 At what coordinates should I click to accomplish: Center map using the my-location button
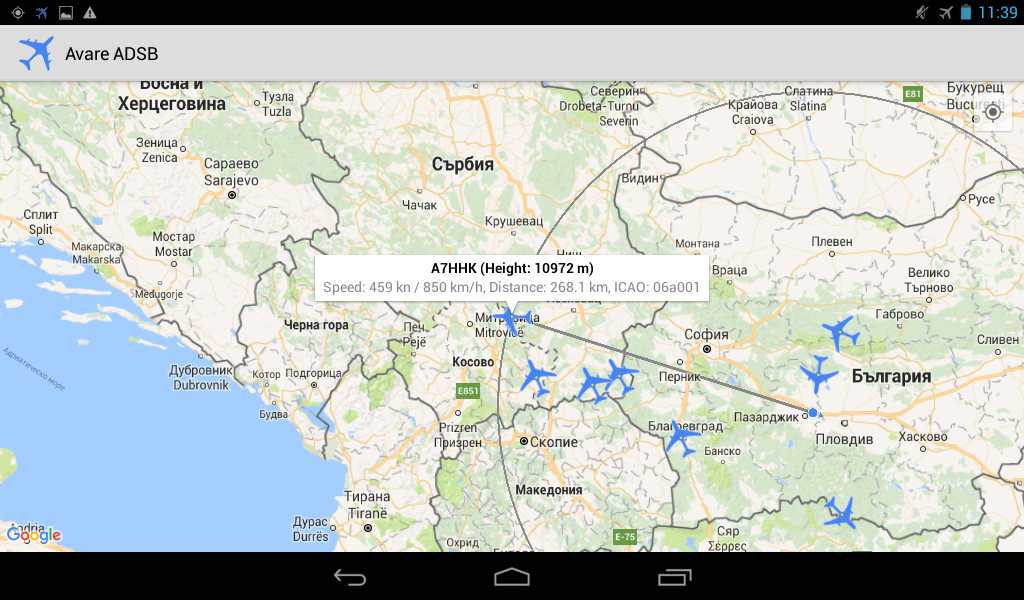(993, 112)
